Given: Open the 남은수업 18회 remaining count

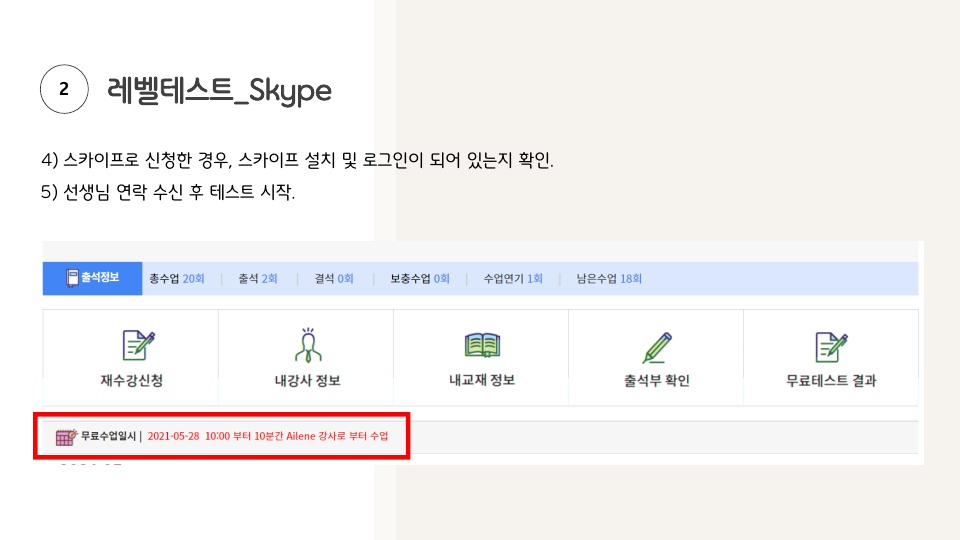Looking at the screenshot, I should click(609, 279).
